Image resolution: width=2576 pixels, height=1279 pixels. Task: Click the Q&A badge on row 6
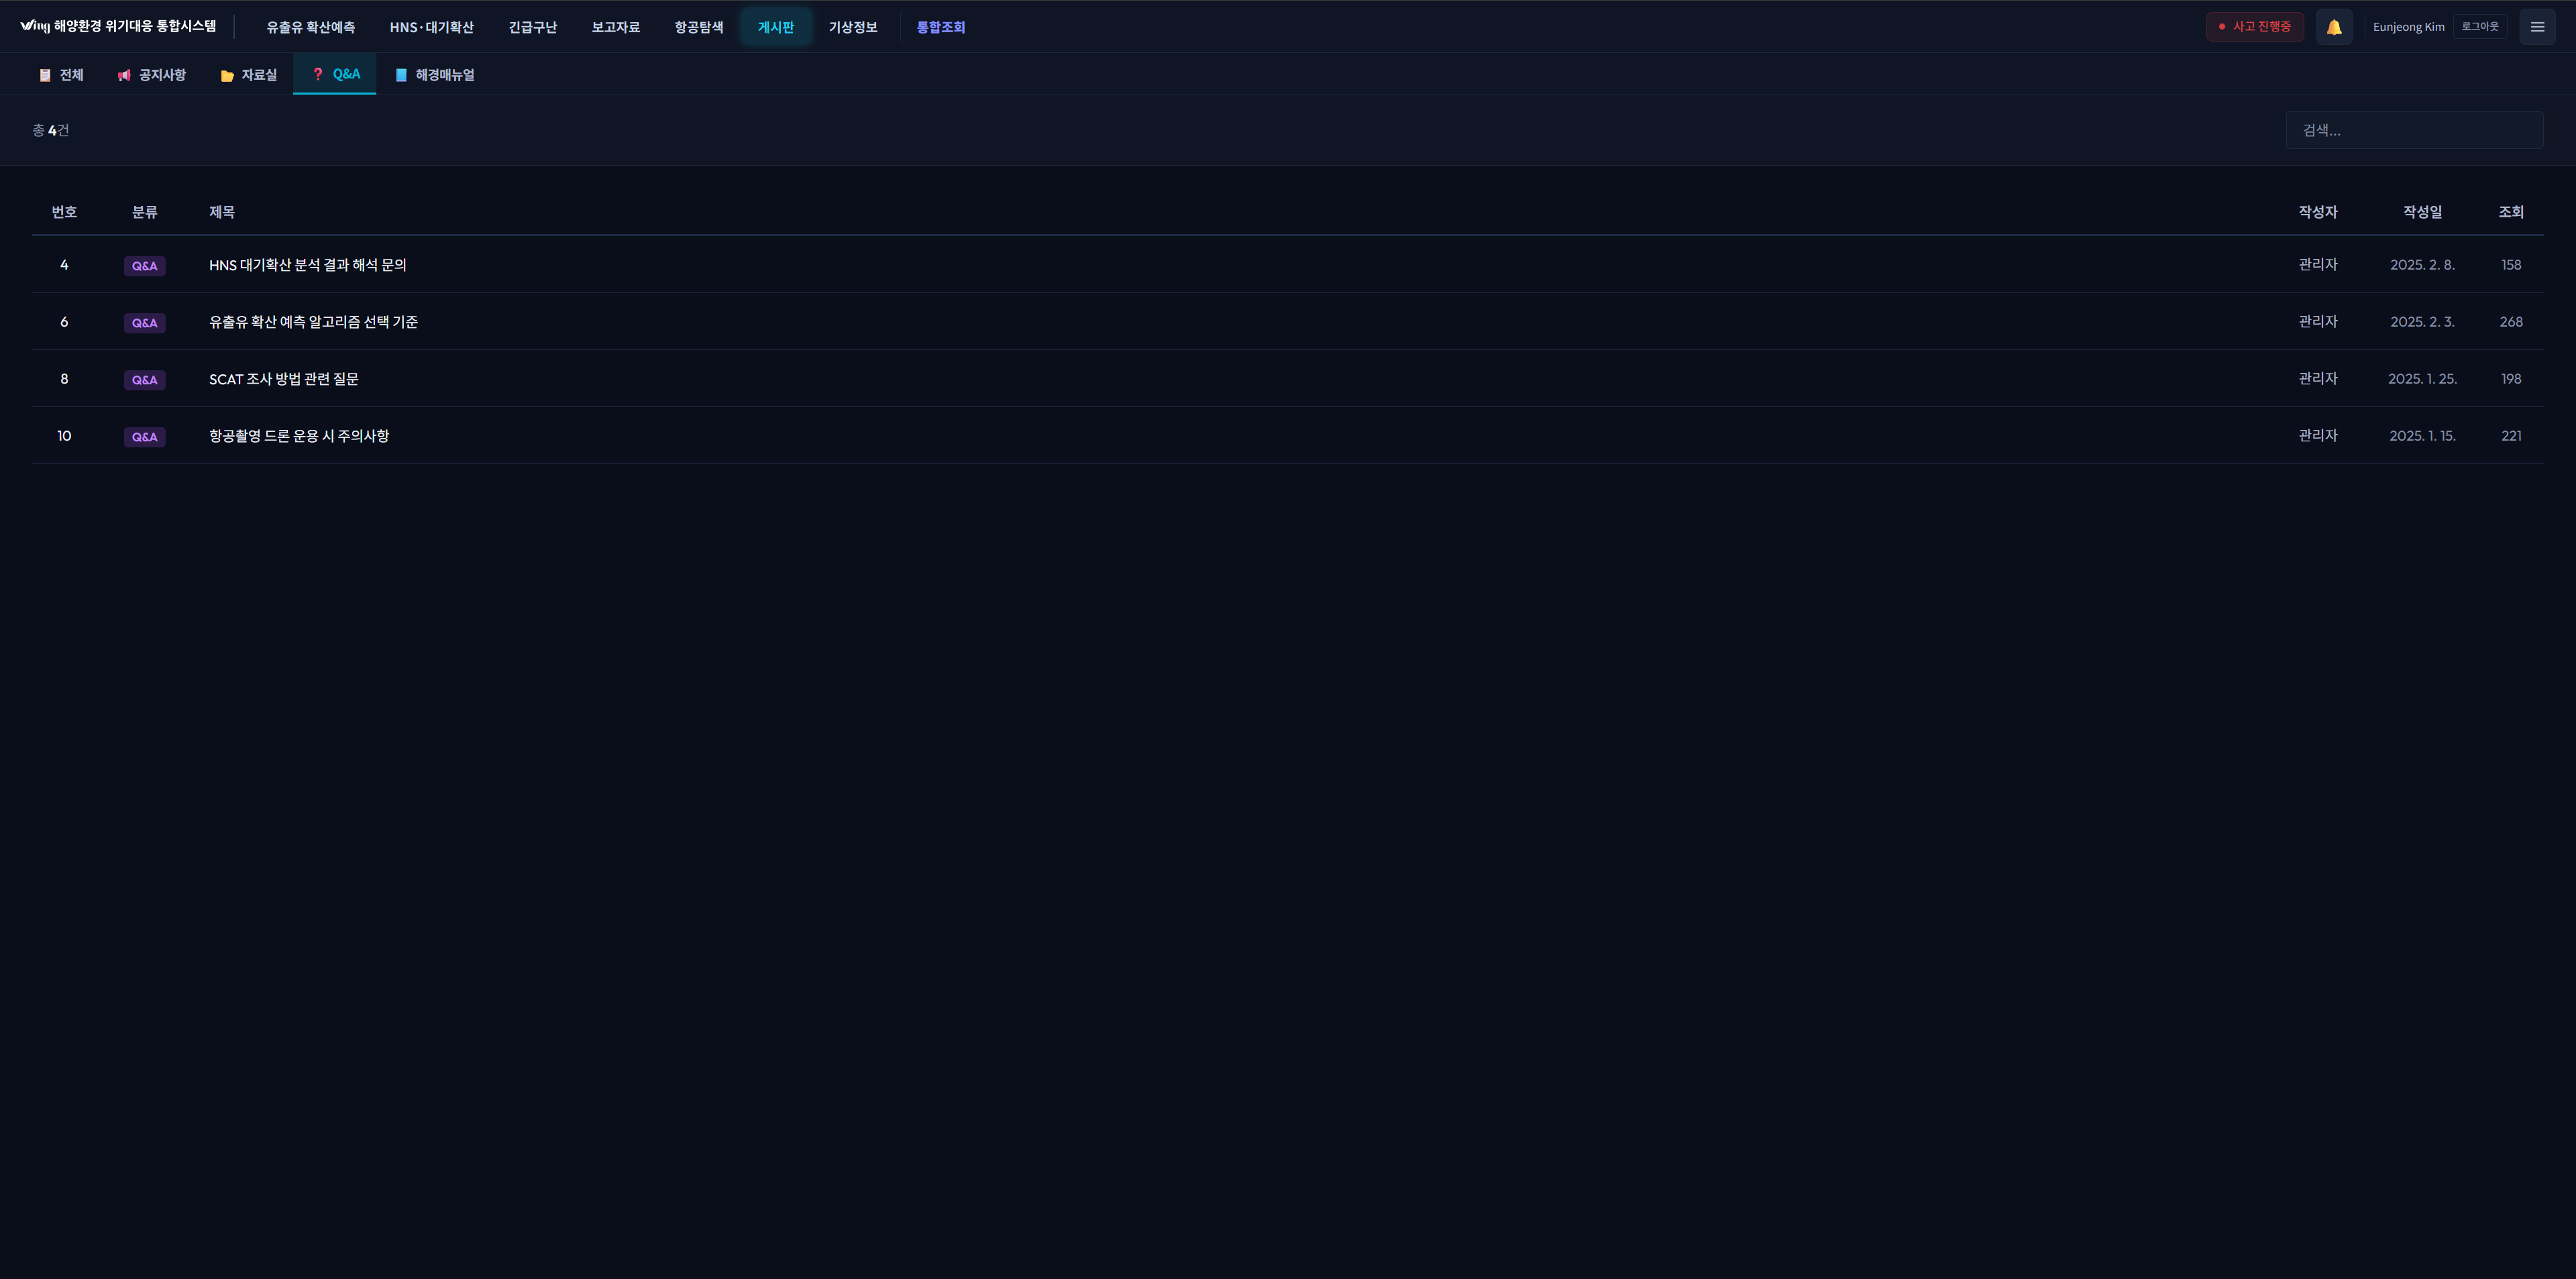[144, 323]
